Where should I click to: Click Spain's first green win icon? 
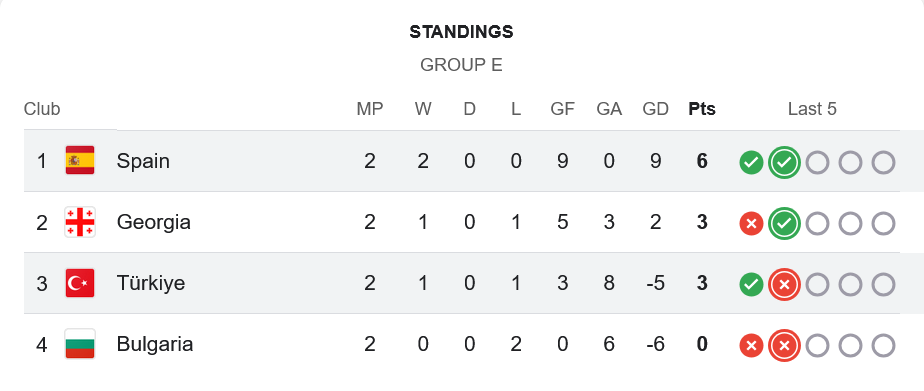[751, 163]
